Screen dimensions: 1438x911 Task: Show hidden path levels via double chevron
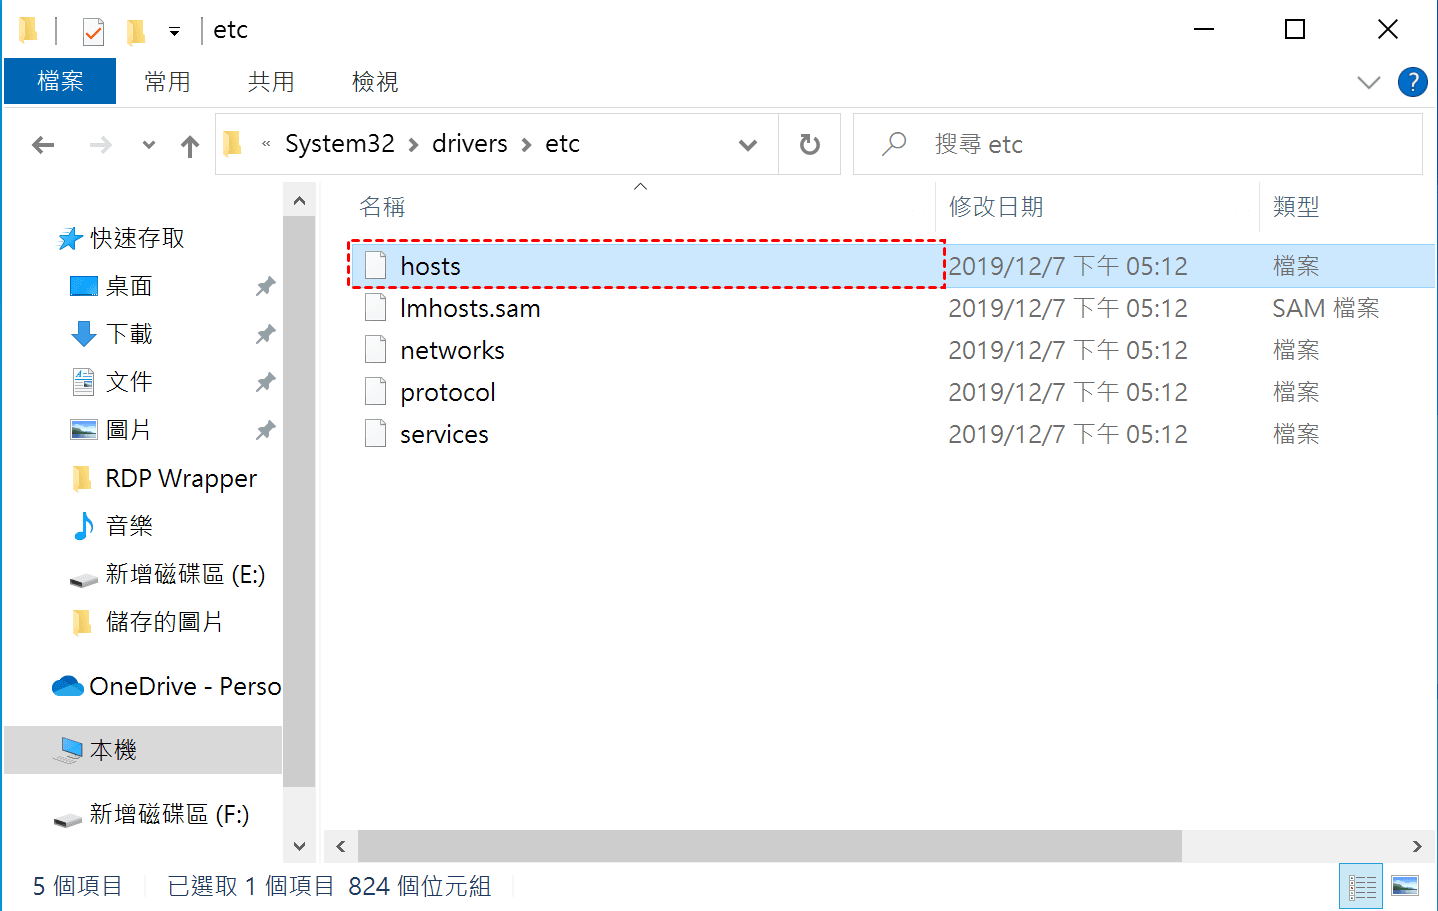[266, 144]
